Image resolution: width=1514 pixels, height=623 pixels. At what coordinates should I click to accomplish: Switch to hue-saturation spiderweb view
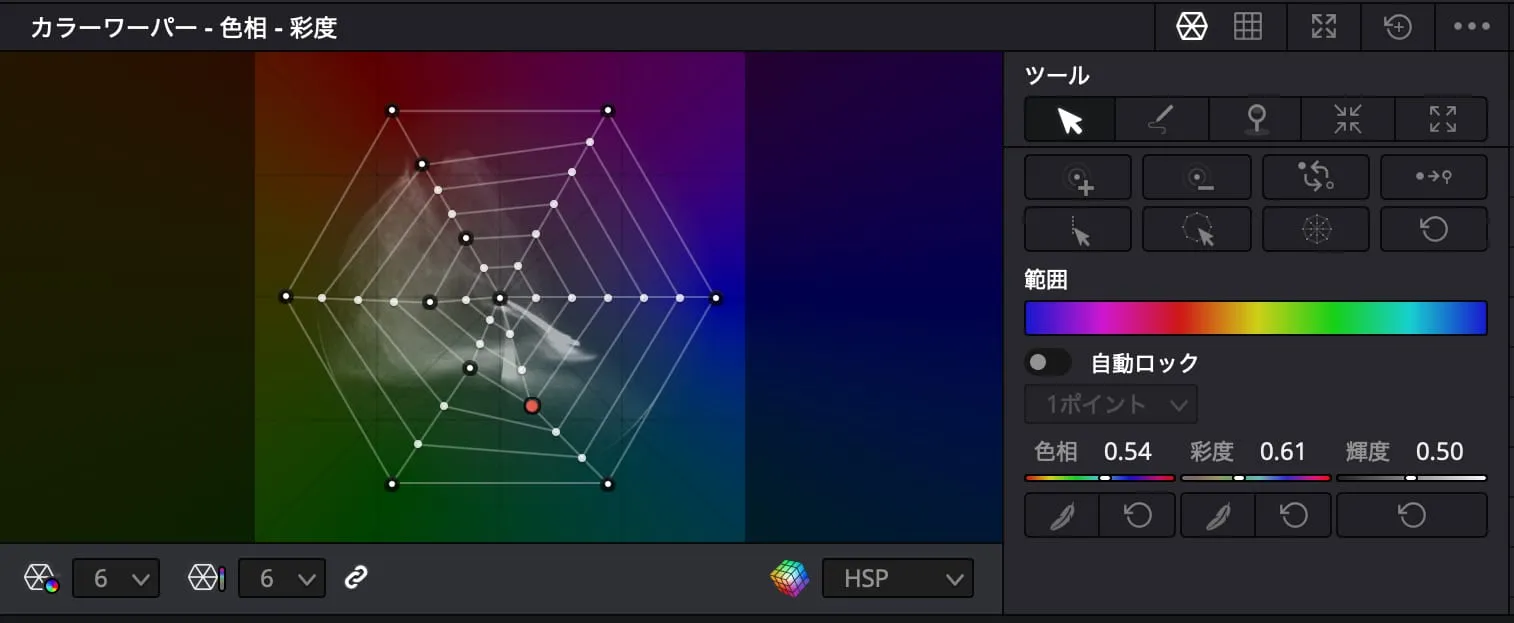coord(1191,27)
